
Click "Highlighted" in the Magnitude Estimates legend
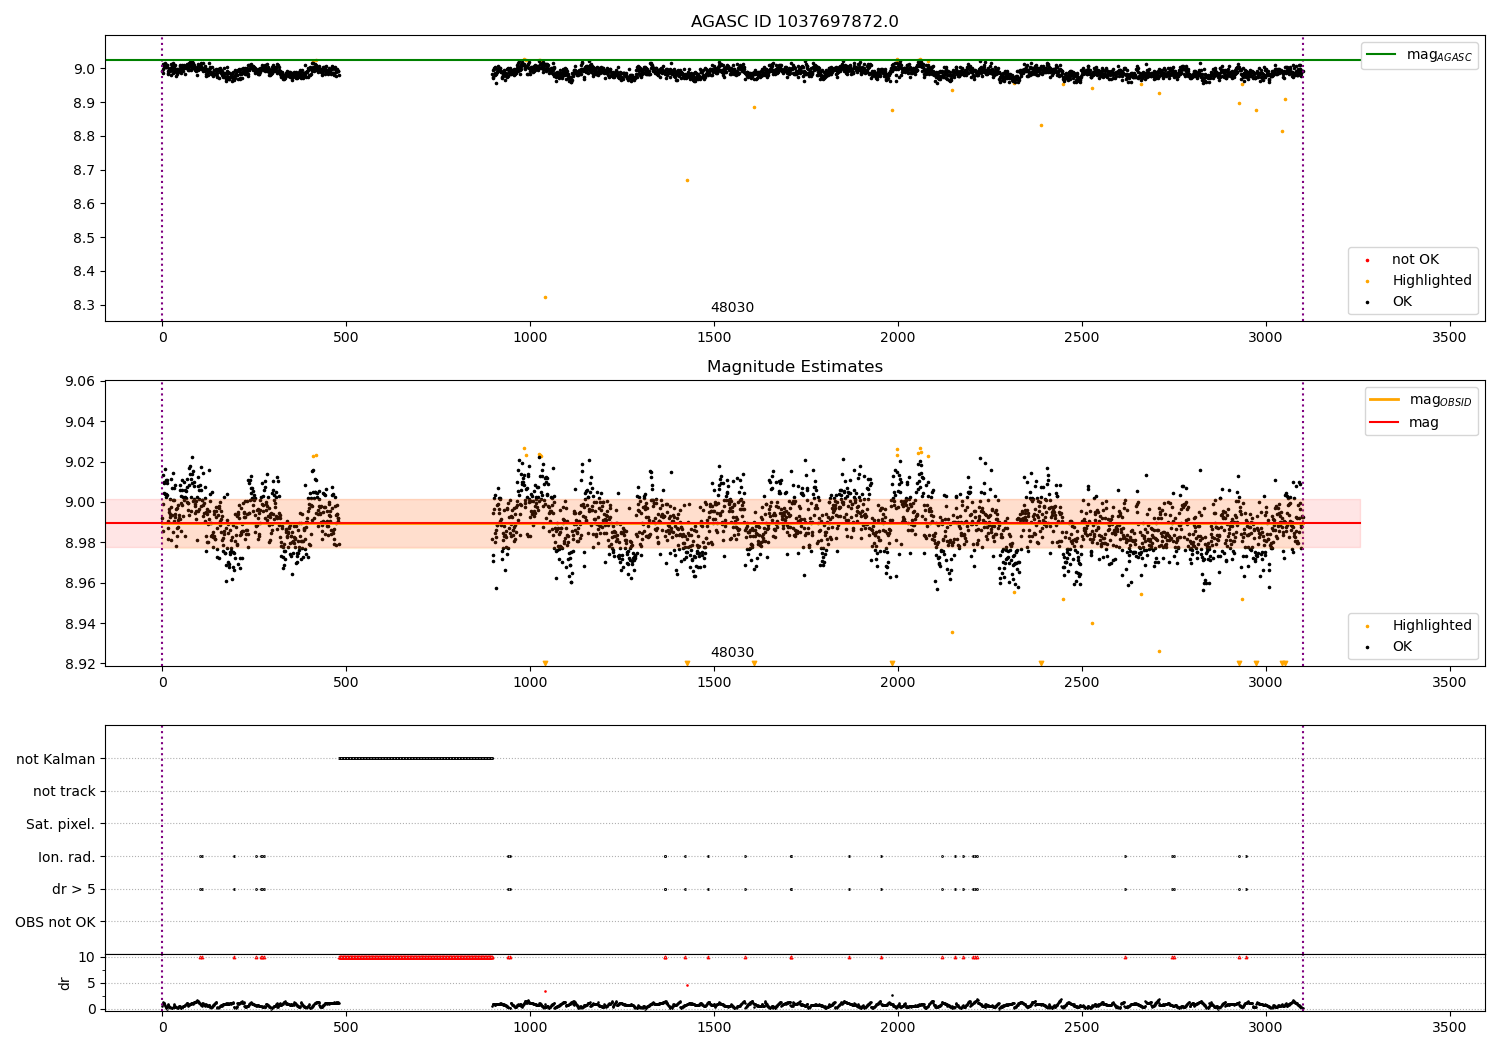pos(1431,626)
